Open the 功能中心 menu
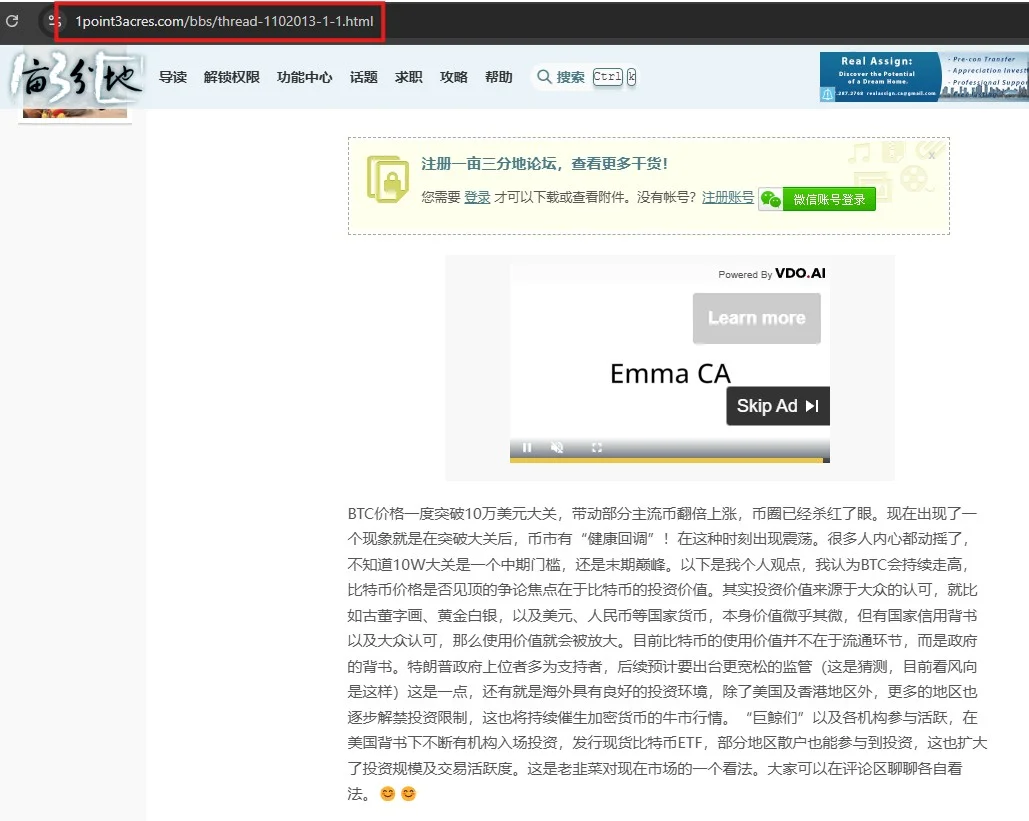This screenshot has height=821, width=1029. pos(305,77)
